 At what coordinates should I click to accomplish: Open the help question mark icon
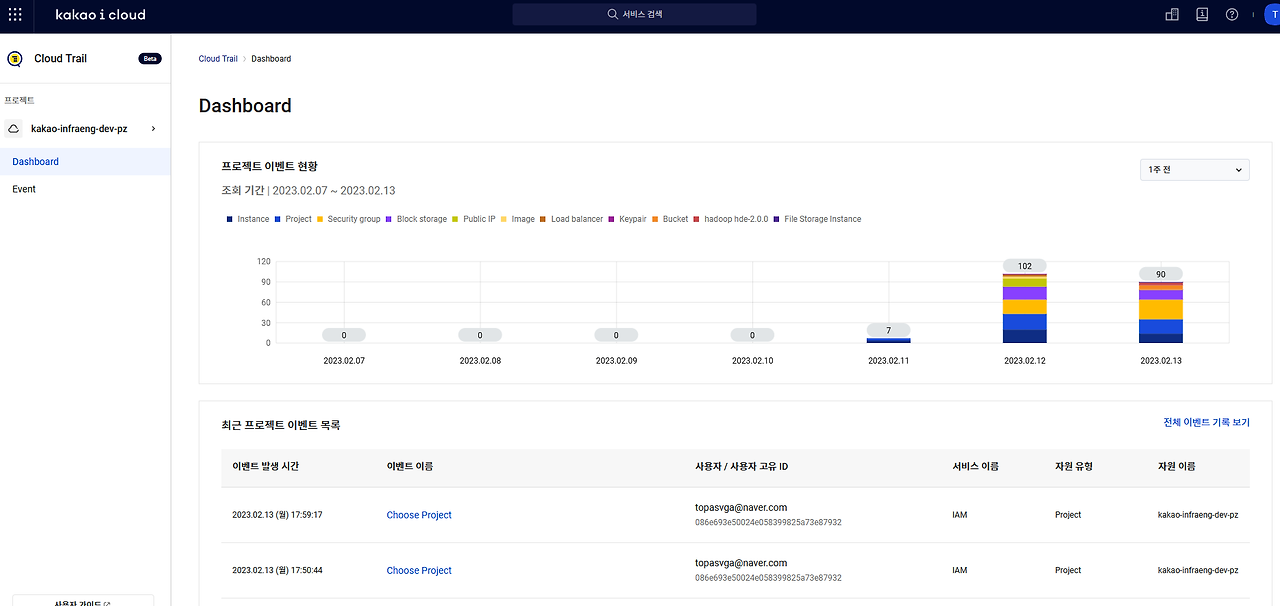click(x=1232, y=15)
